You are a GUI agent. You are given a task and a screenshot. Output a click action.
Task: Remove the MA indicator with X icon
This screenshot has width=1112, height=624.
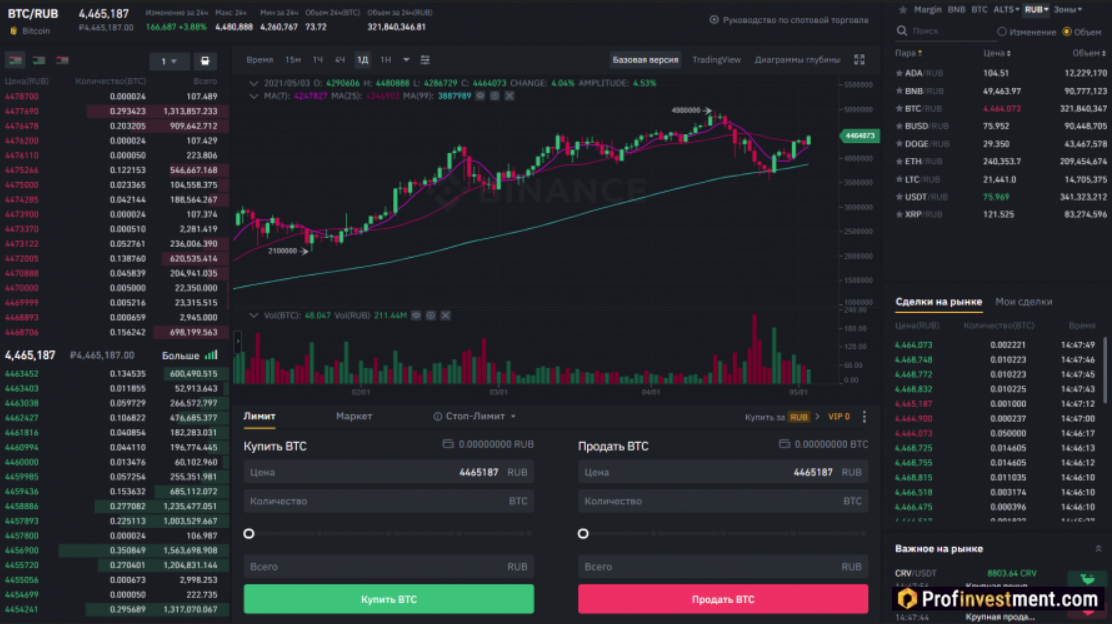click(x=509, y=96)
